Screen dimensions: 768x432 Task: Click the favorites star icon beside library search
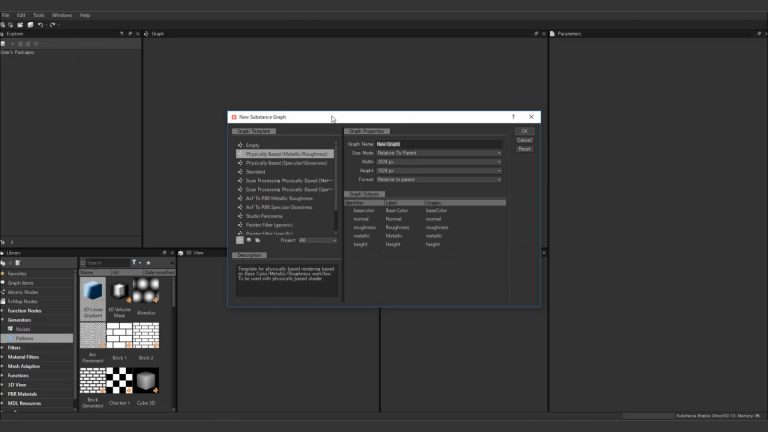click(x=148, y=262)
